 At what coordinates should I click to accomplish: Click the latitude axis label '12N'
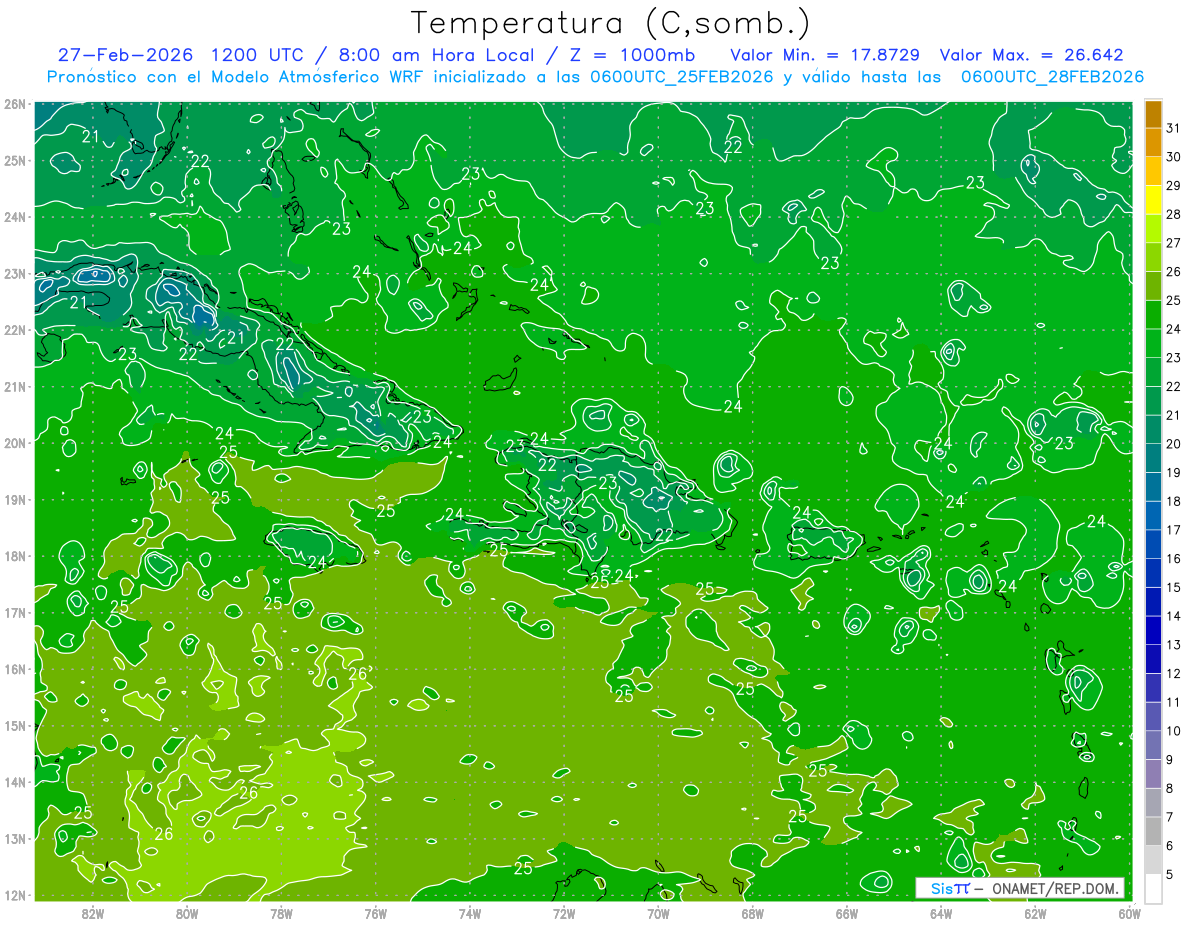14,895
